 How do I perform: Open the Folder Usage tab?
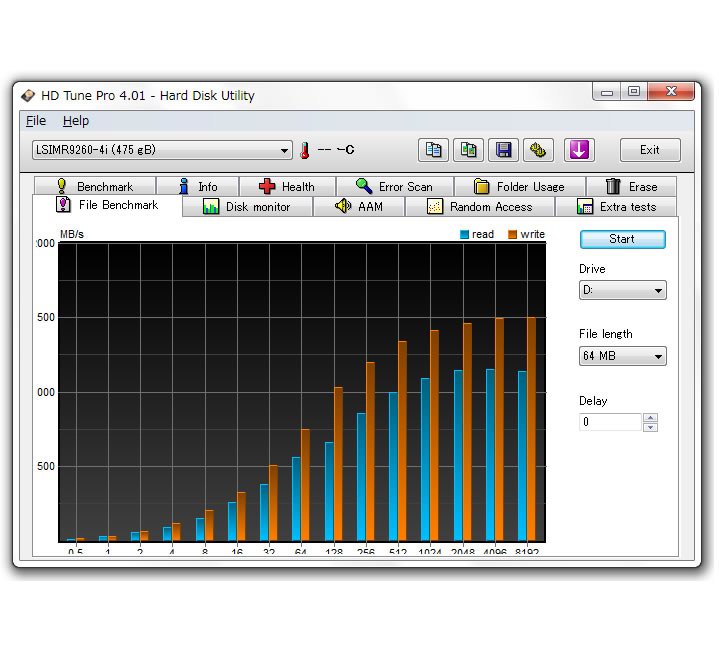point(518,186)
